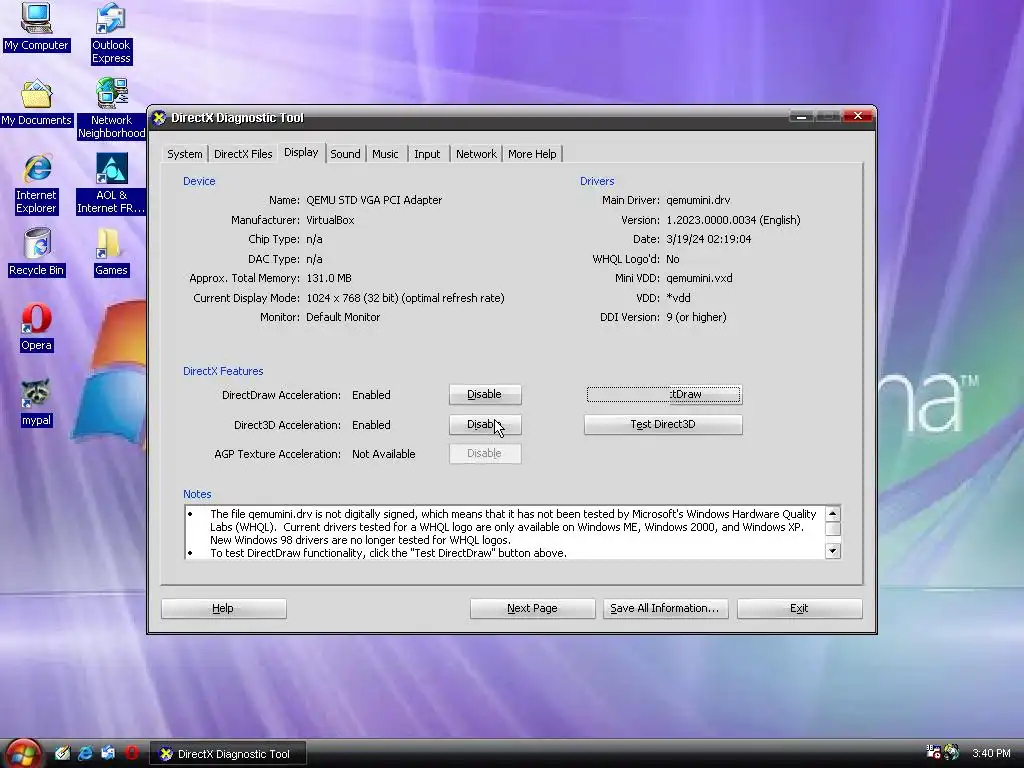Screen dimensions: 1024x768
Task: Select the Display tab
Action: [x=301, y=152]
